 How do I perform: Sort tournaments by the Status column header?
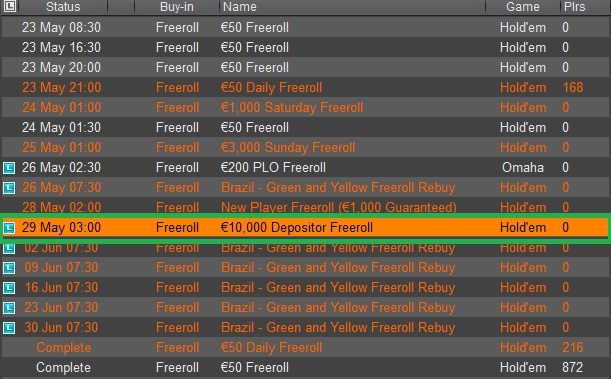tap(63, 7)
